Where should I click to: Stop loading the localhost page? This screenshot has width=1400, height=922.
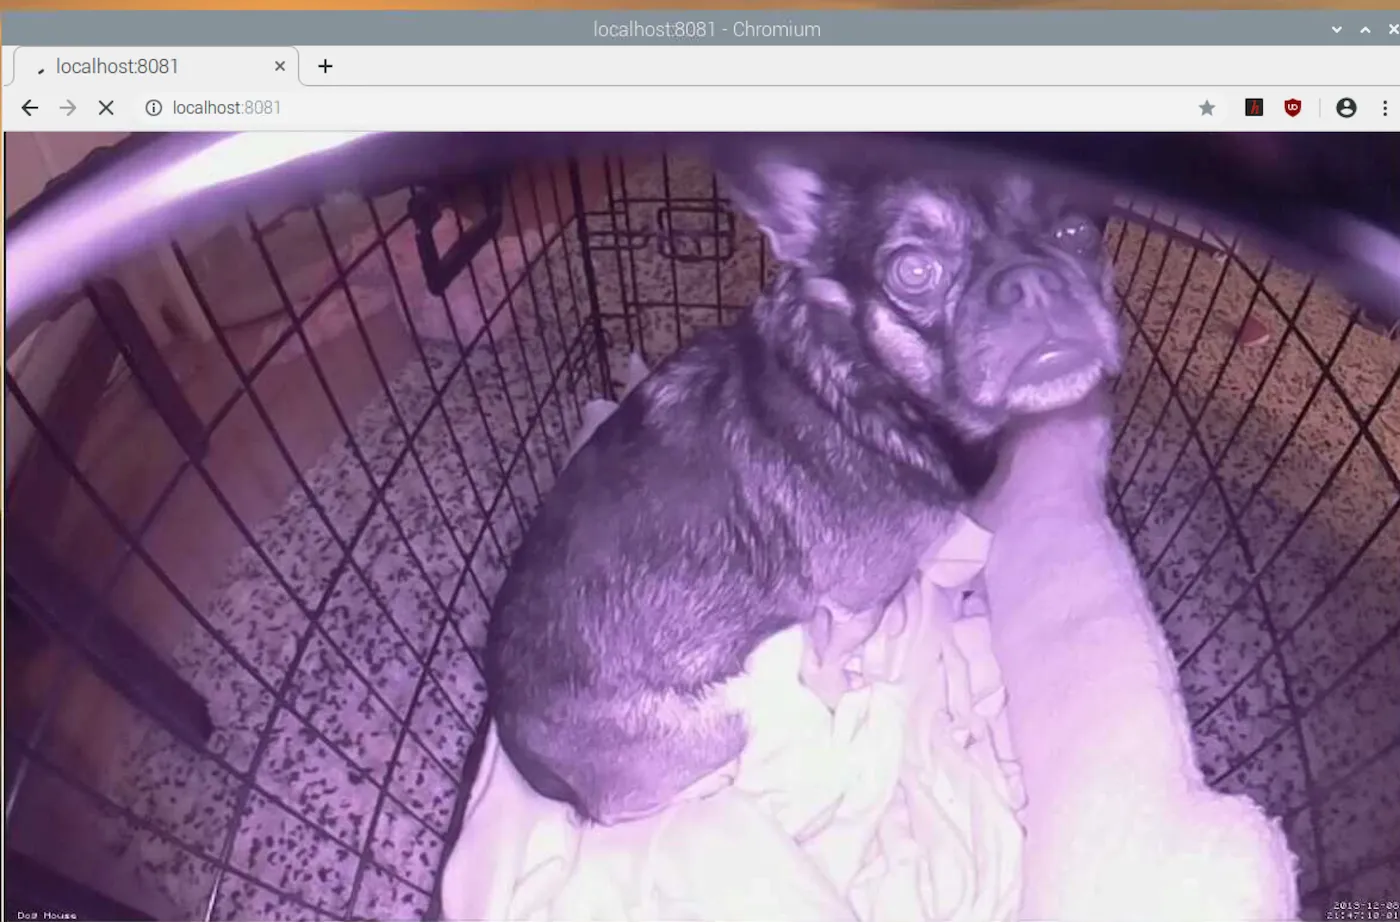coord(106,108)
